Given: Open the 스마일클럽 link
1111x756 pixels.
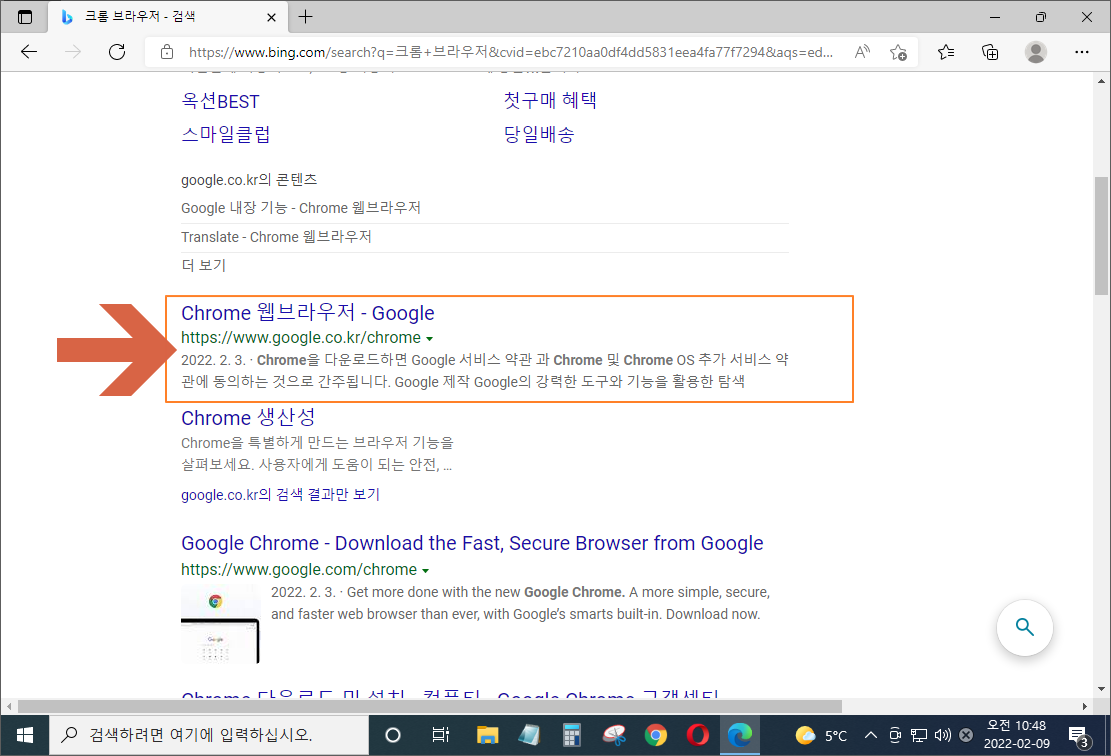Looking at the screenshot, I should pyautogui.click(x=225, y=134).
